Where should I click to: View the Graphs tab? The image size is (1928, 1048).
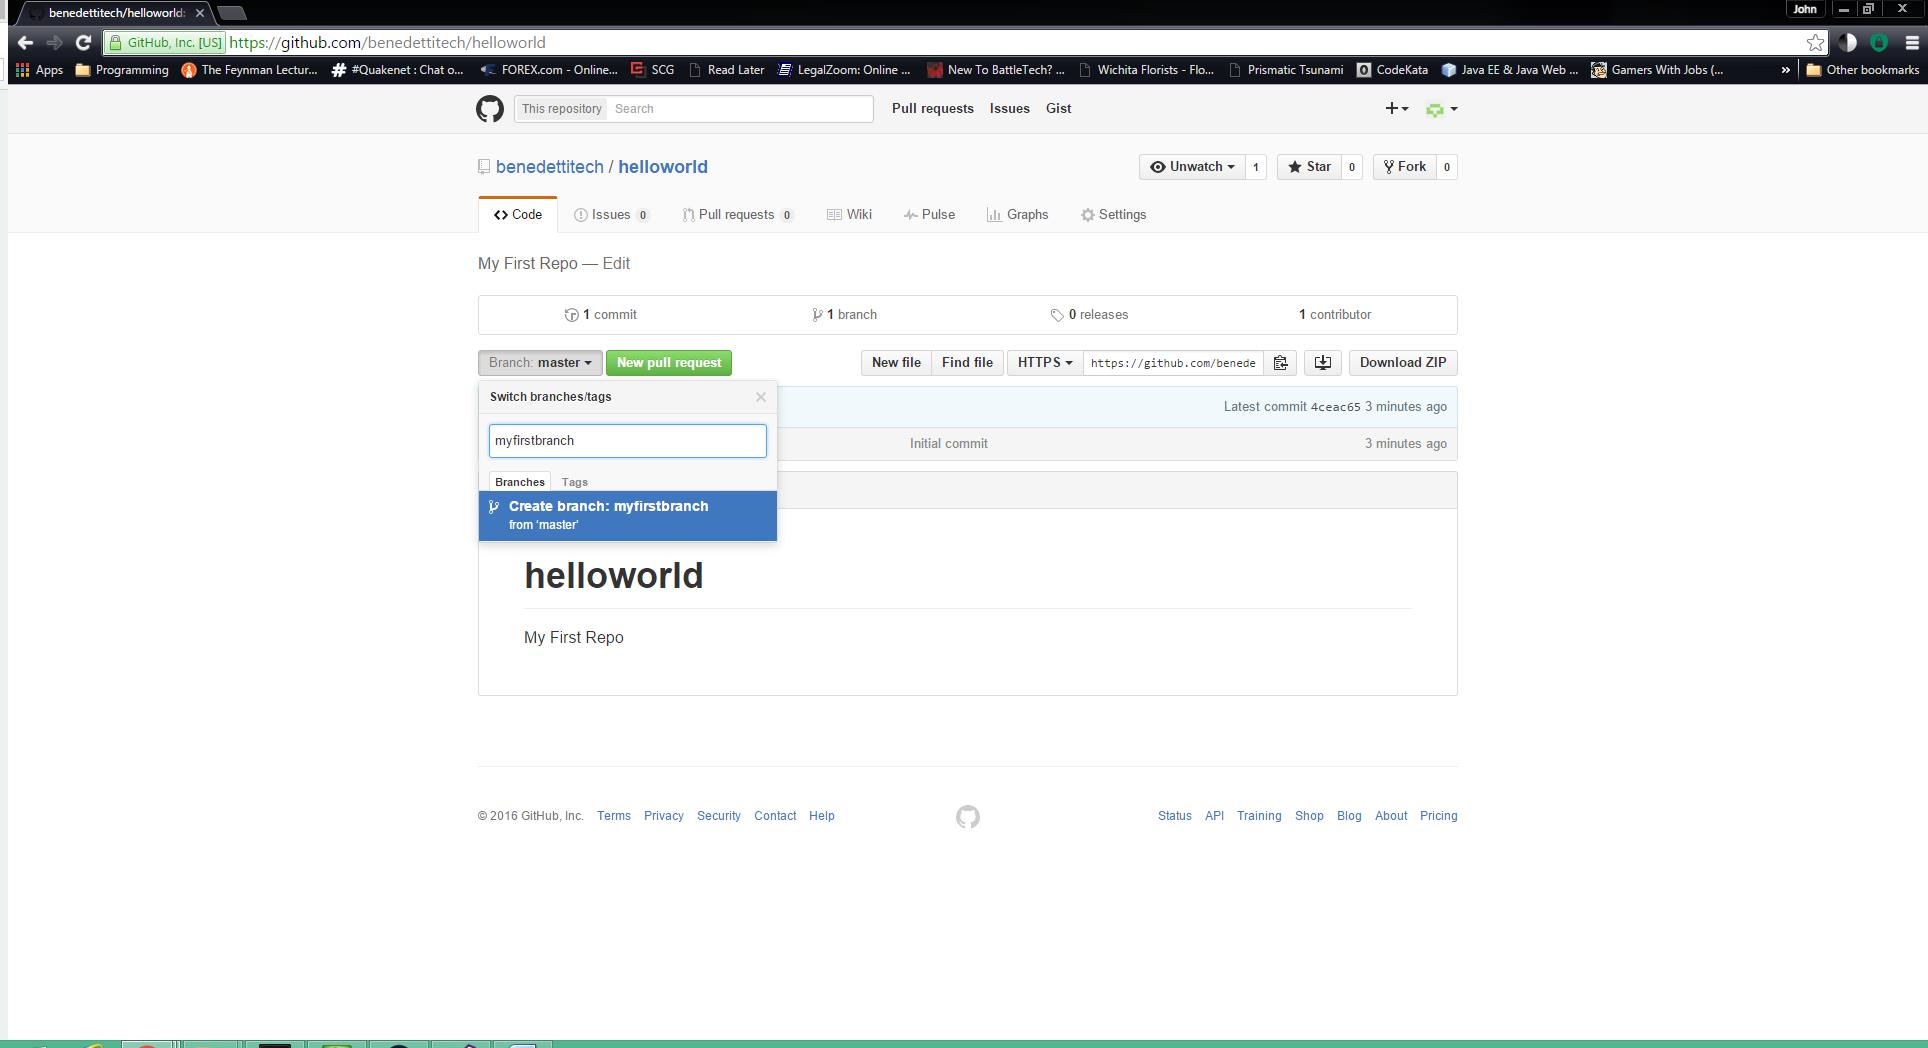pos(1017,215)
